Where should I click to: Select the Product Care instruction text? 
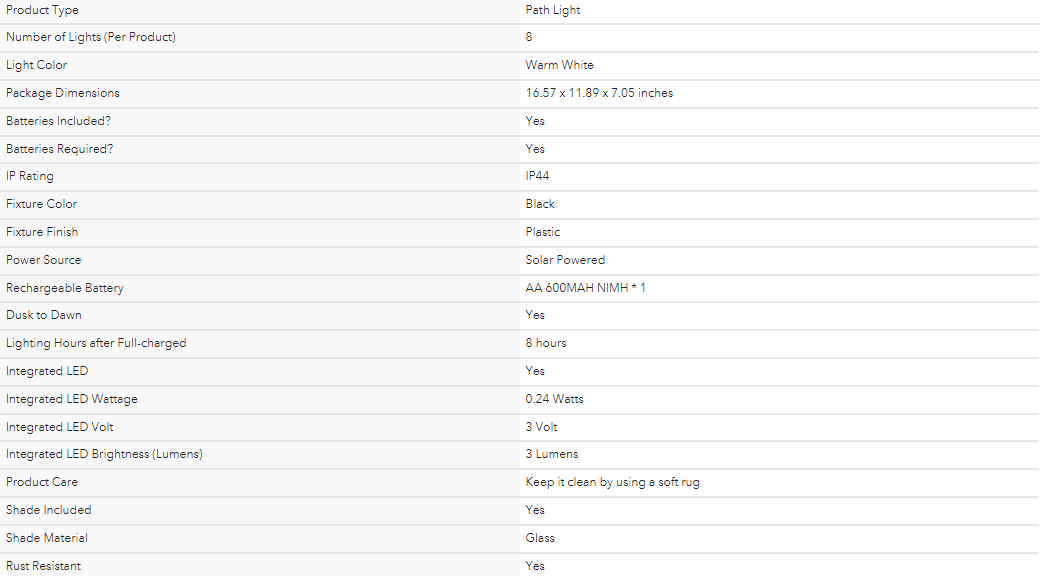[x=613, y=482]
